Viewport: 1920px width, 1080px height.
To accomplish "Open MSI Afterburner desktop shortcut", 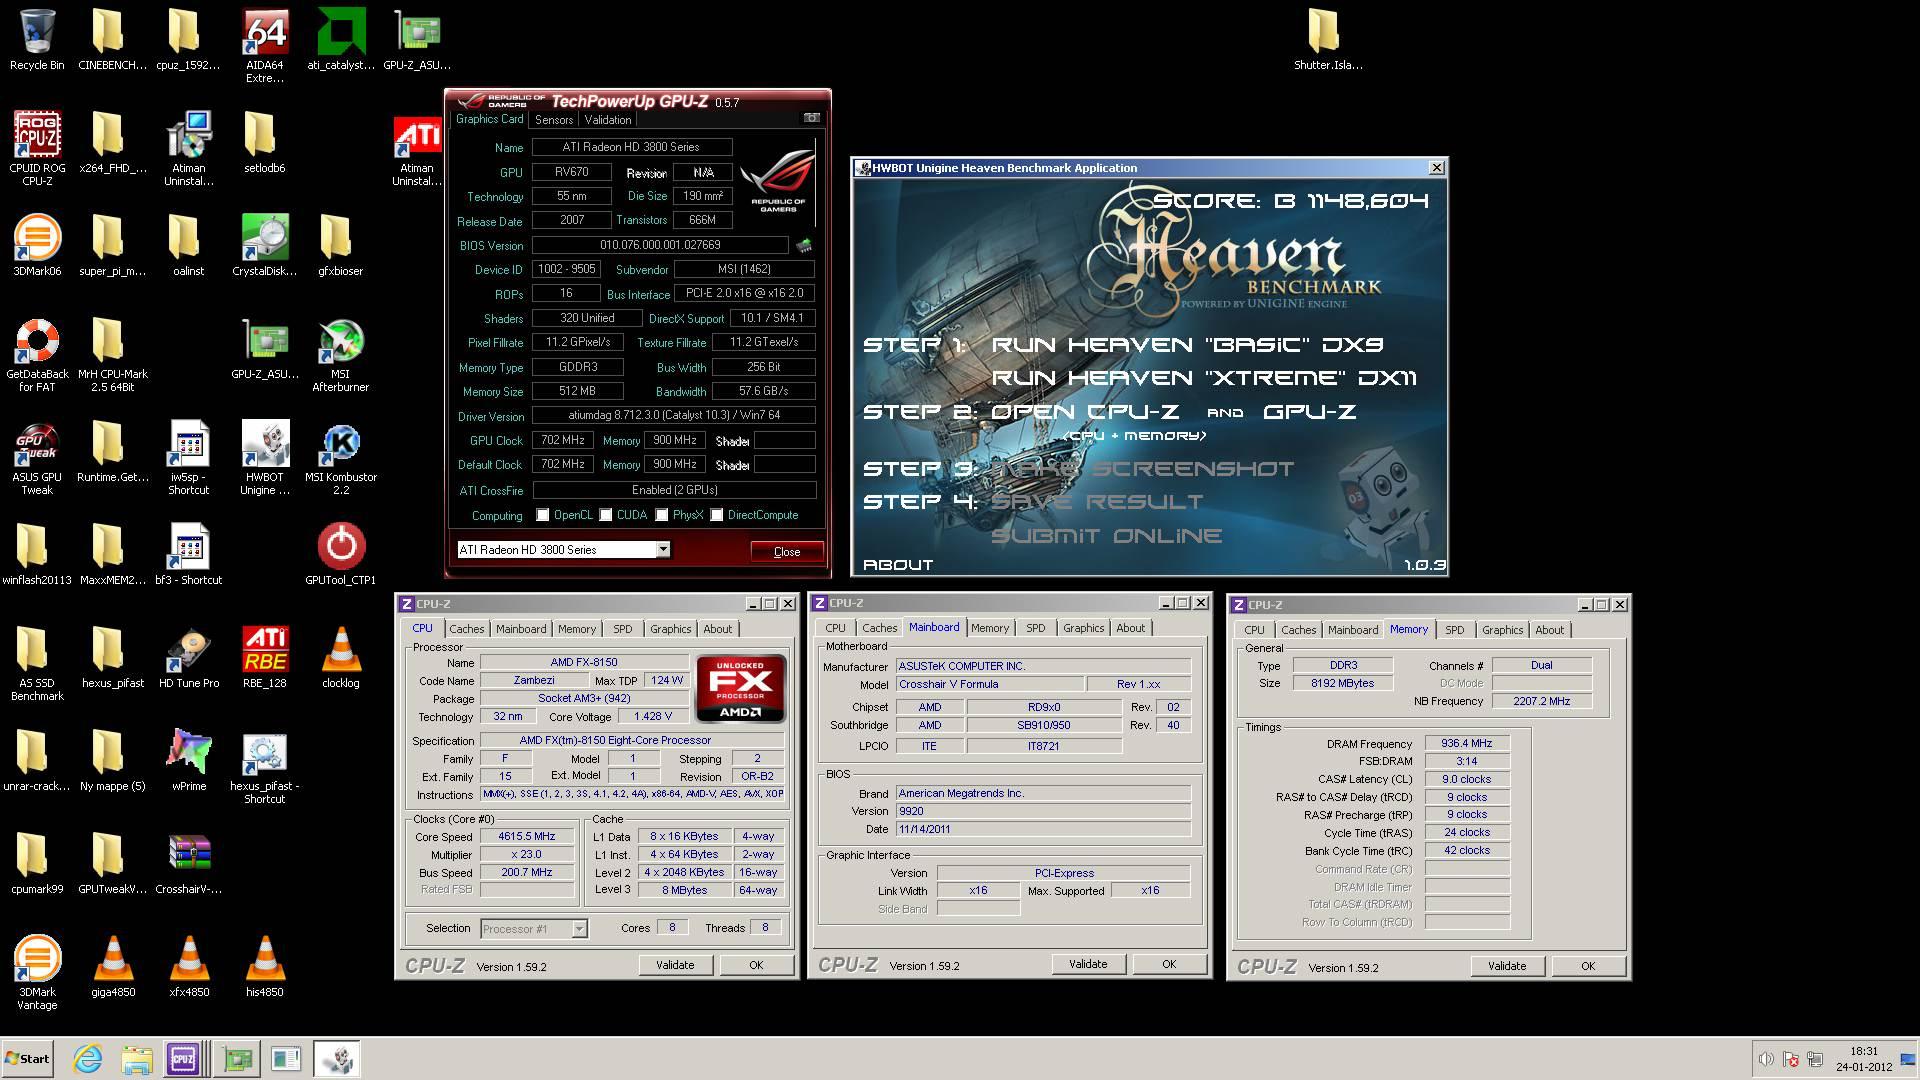I will point(341,355).
